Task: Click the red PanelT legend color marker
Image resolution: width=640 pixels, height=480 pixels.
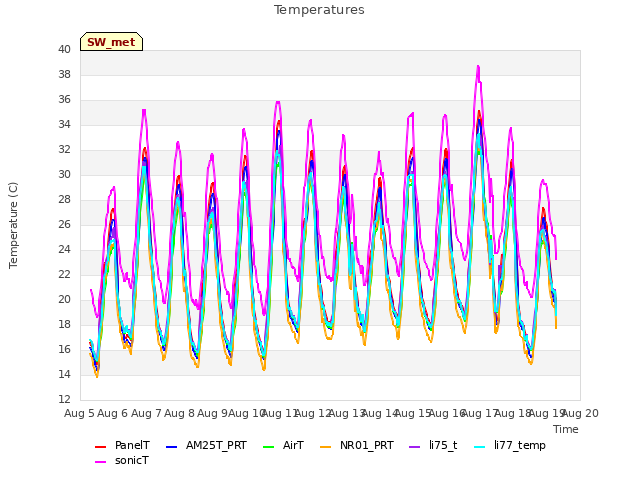Action: click(x=100, y=447)
